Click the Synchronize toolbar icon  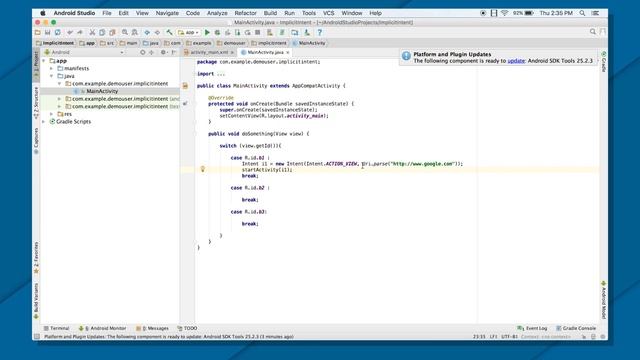pyautogui.click(x=58, y=32)
